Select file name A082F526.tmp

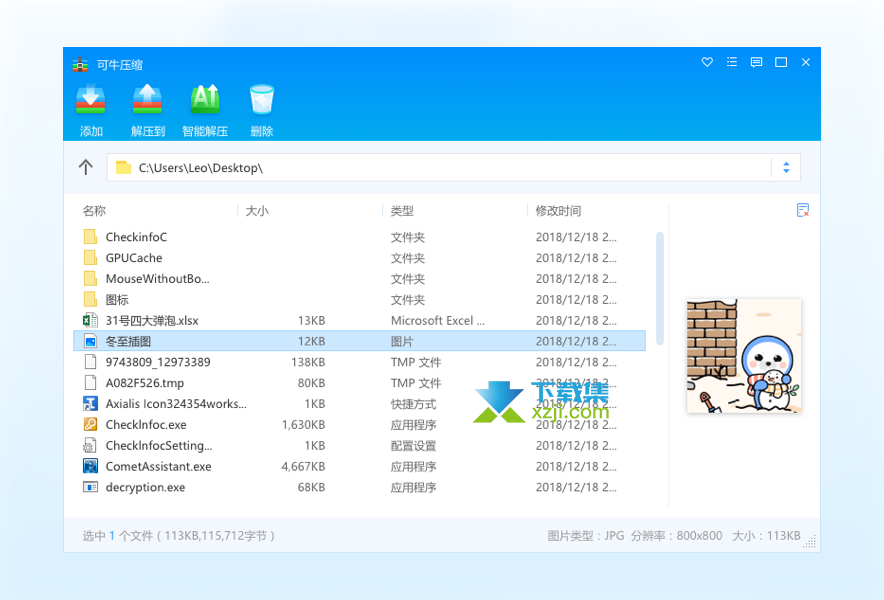coord(145,383)
